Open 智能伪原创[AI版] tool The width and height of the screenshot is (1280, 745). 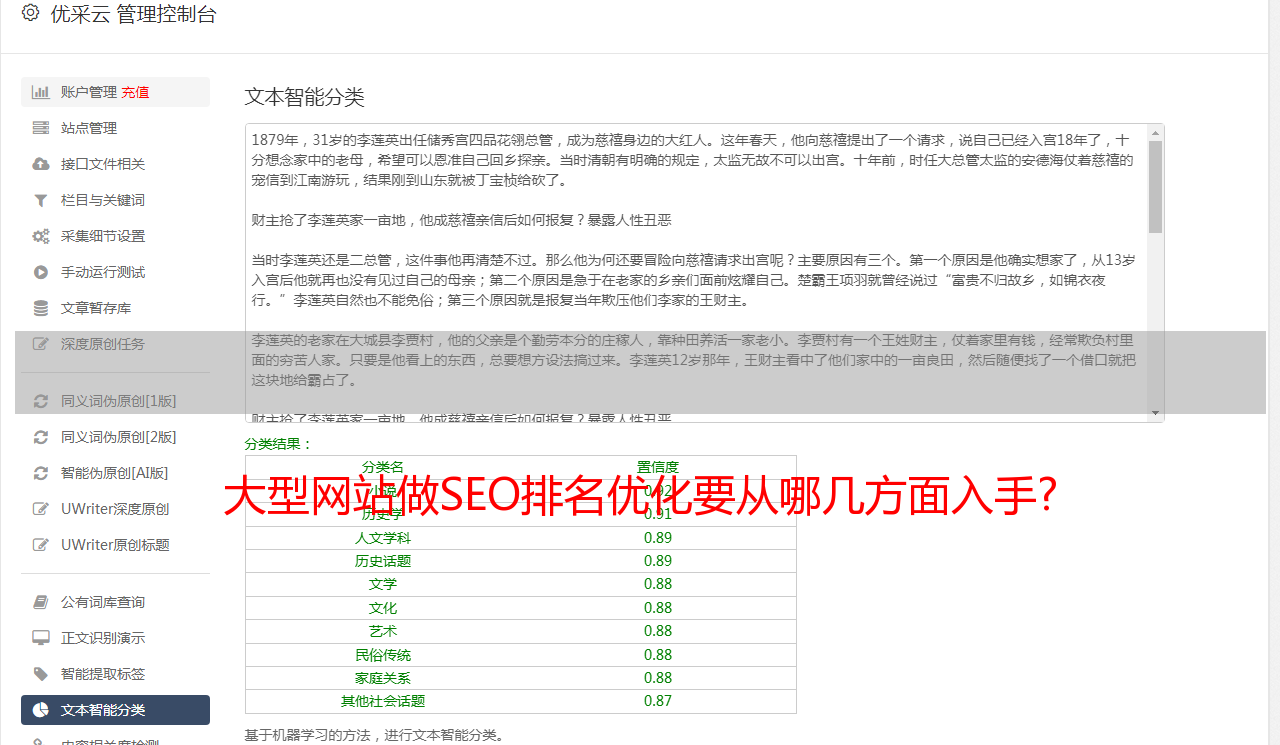click(115, 473)
